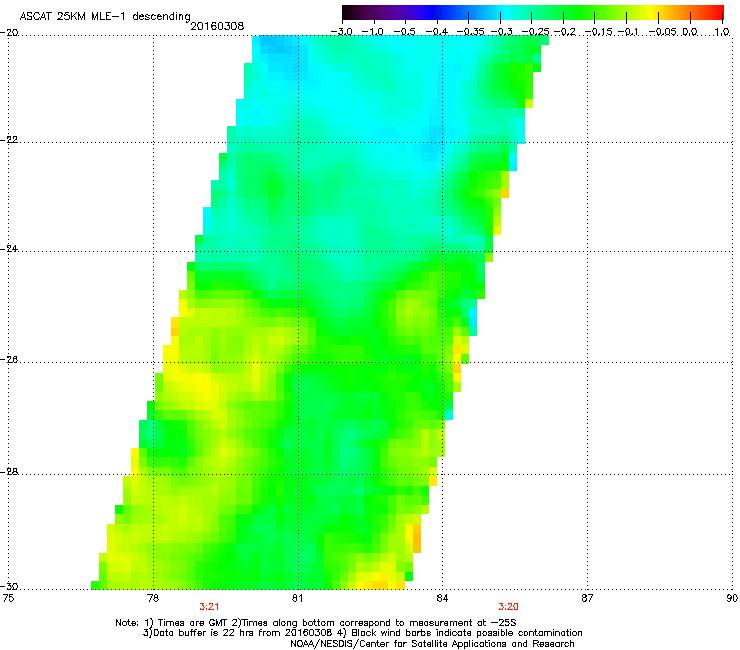Click the longitude axis label 78
Screen dimensions: 740x650
[x=153, y=598]
